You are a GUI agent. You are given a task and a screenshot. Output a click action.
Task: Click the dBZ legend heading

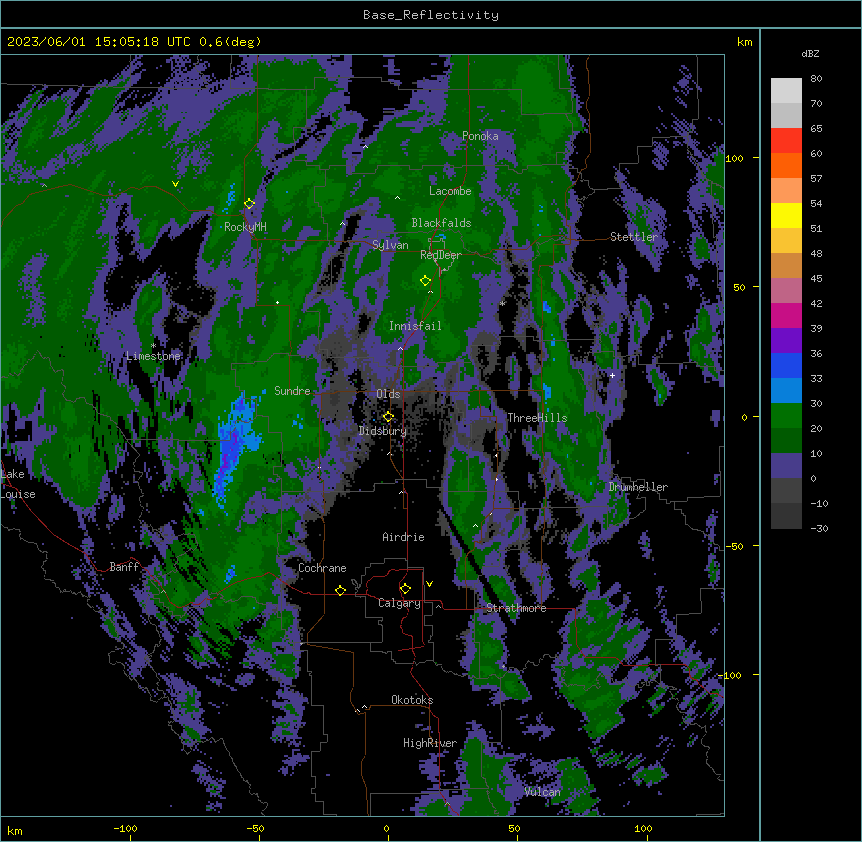pos(810,53)
